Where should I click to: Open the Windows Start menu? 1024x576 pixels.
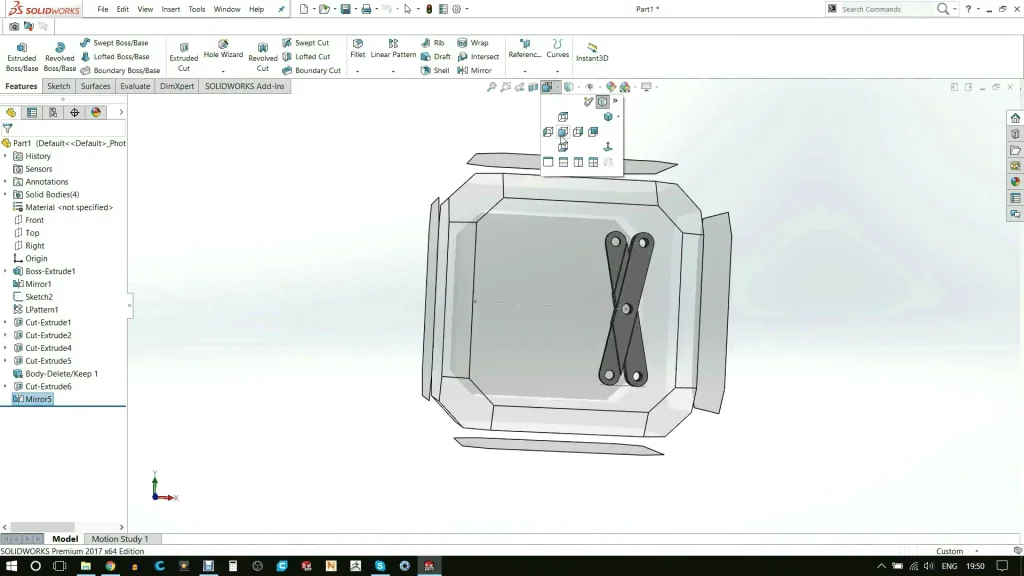click(x=11, y=566)
